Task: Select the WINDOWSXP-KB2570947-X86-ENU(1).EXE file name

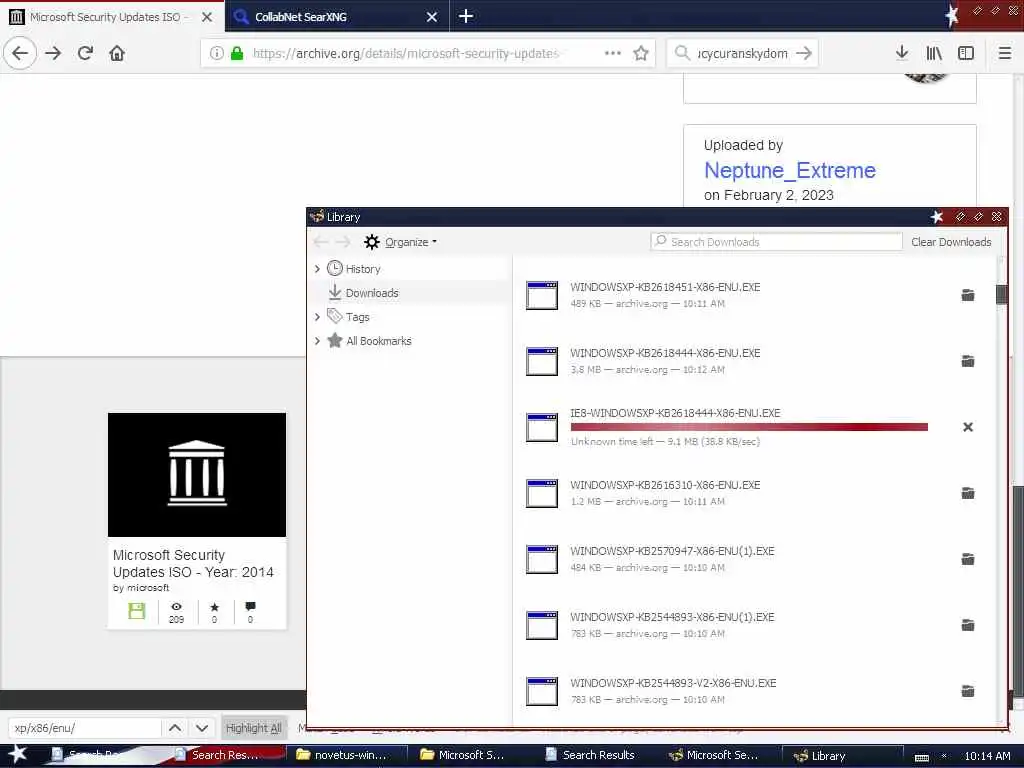Action: point(672,551)
